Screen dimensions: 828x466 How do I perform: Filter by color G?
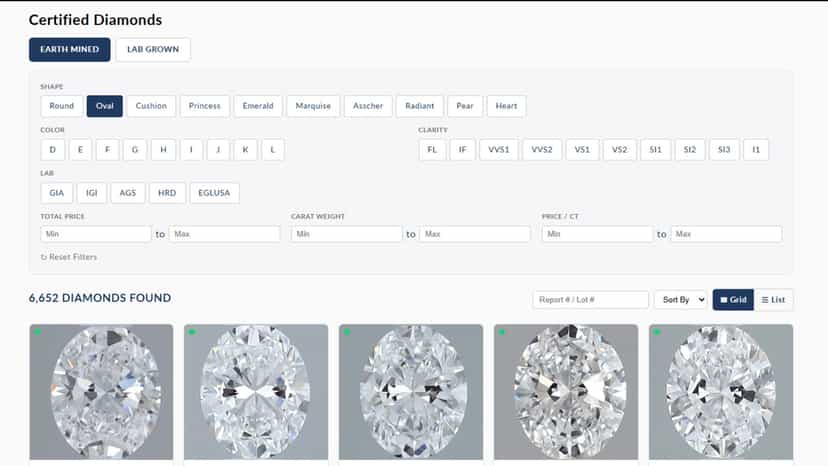[135, 150]
